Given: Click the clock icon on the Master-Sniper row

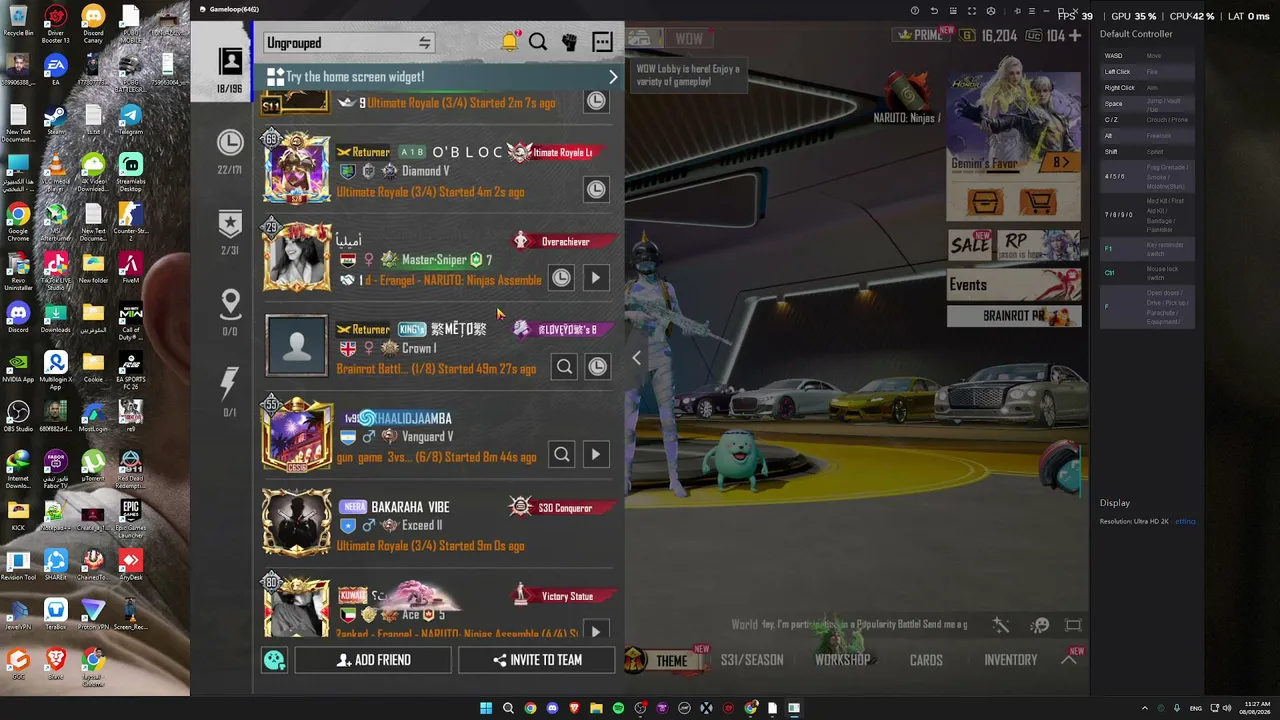Looking at the screenshot, I should [561, 278].
